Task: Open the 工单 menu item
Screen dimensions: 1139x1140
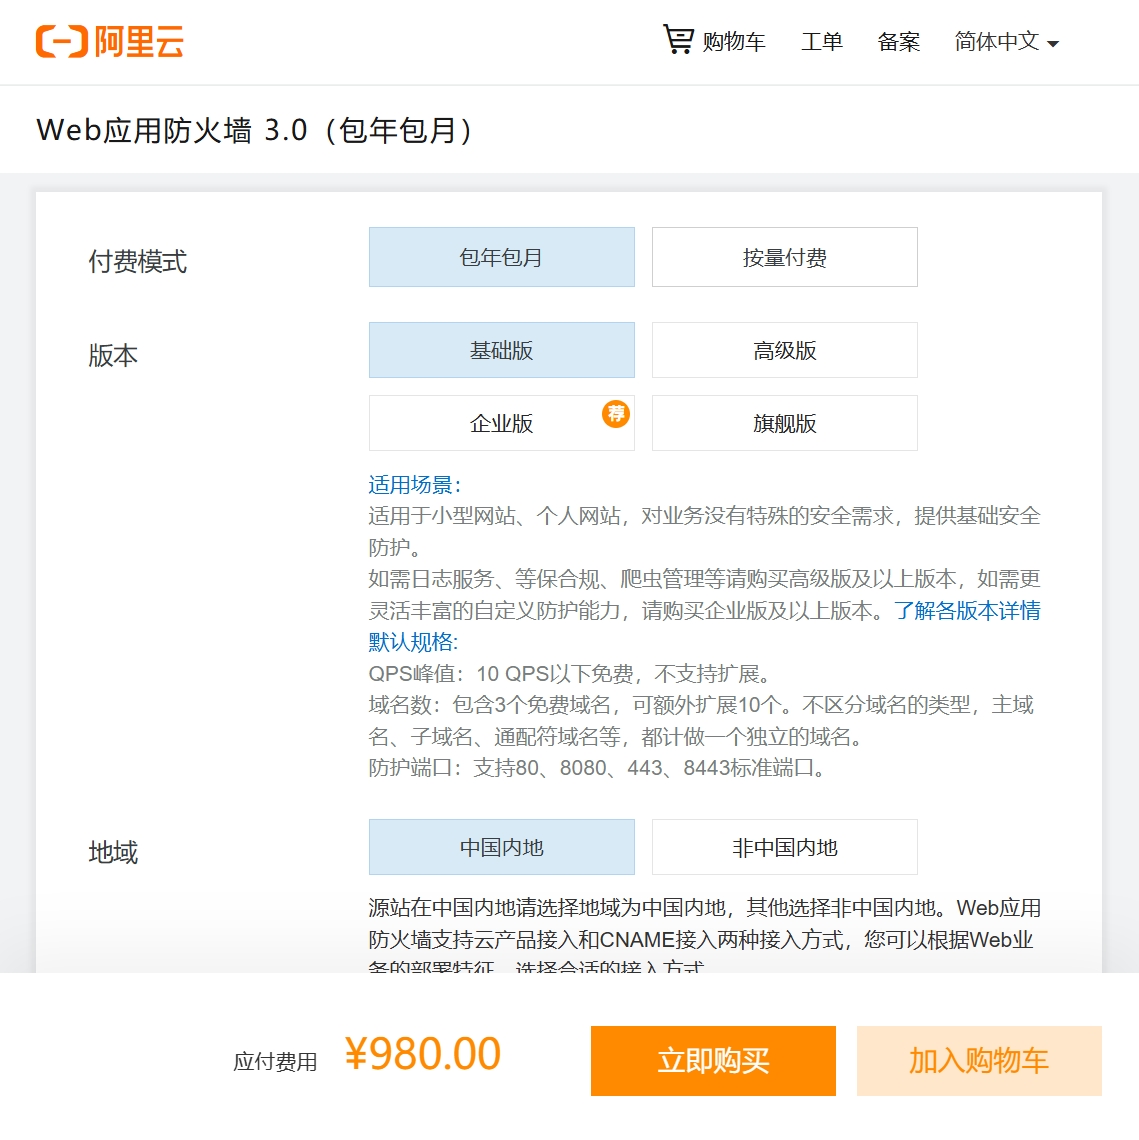Action: click(821, 41)
